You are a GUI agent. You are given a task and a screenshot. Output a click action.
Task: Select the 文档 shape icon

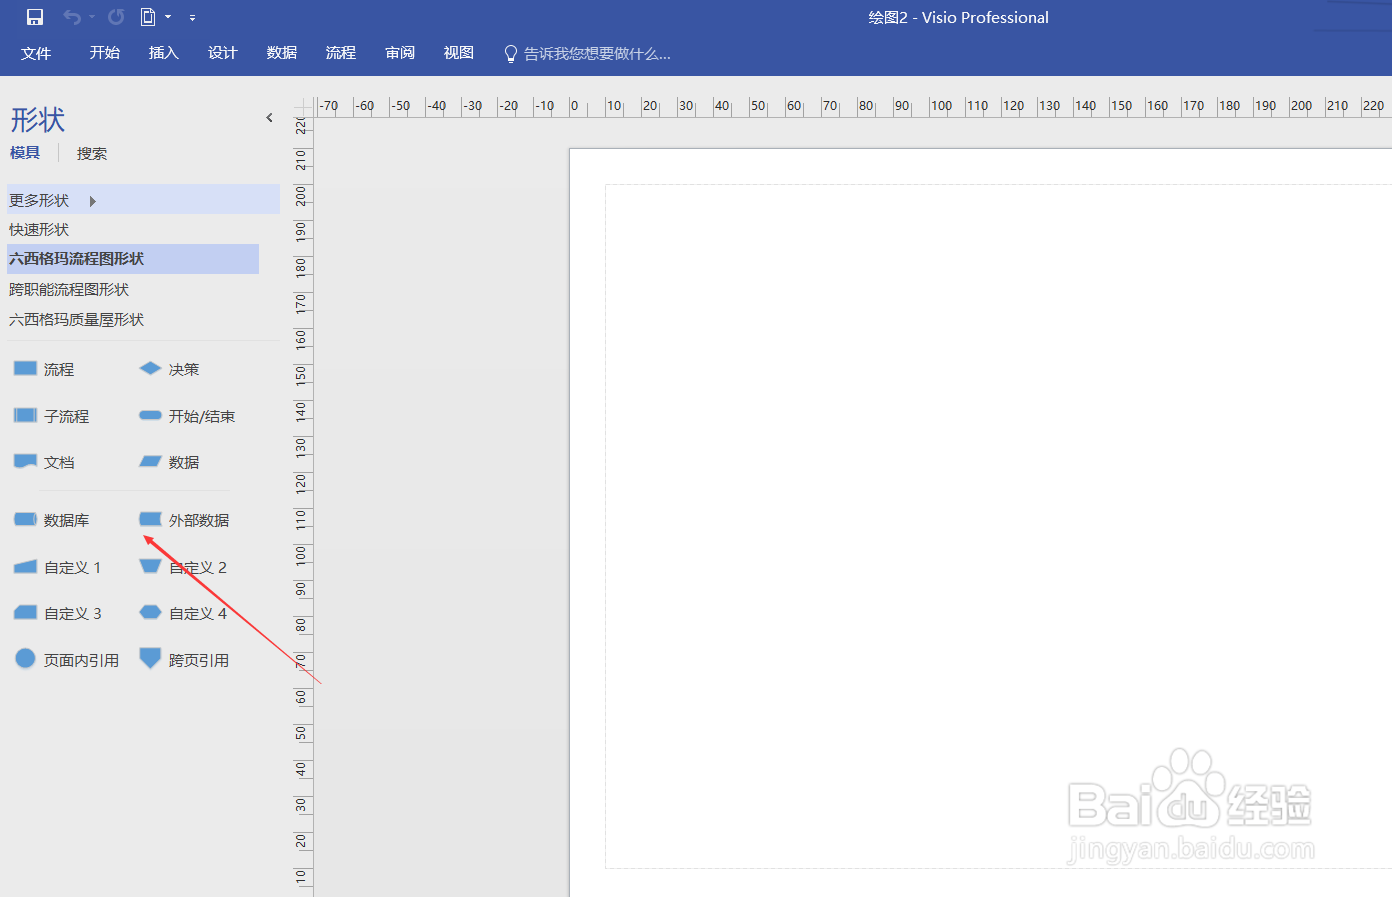point(25,461)
